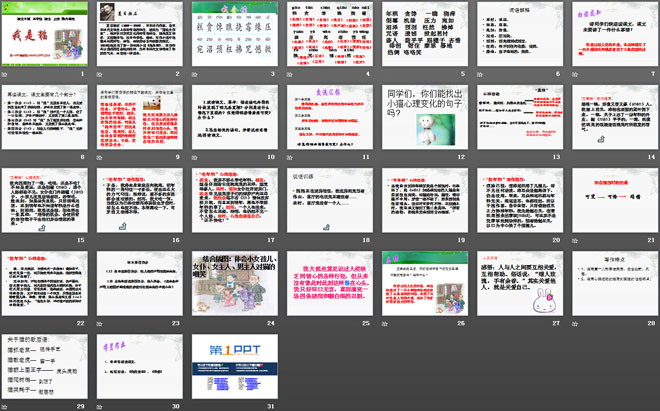Select slide 25 with the green background
660x411 pixels.
point(327,281)
